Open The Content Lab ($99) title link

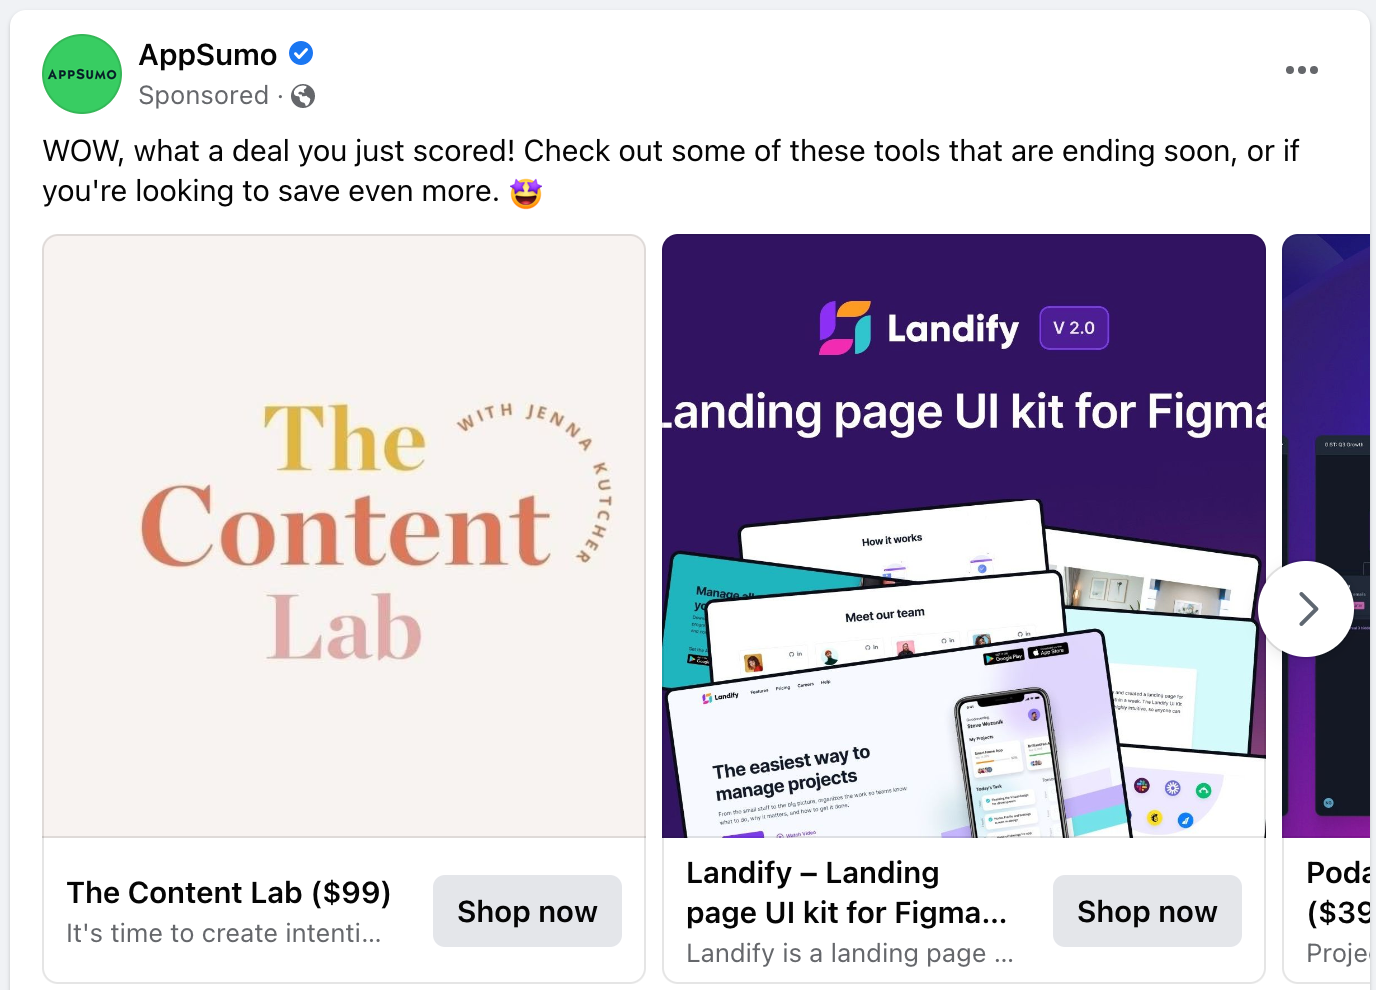coord(228,893)
